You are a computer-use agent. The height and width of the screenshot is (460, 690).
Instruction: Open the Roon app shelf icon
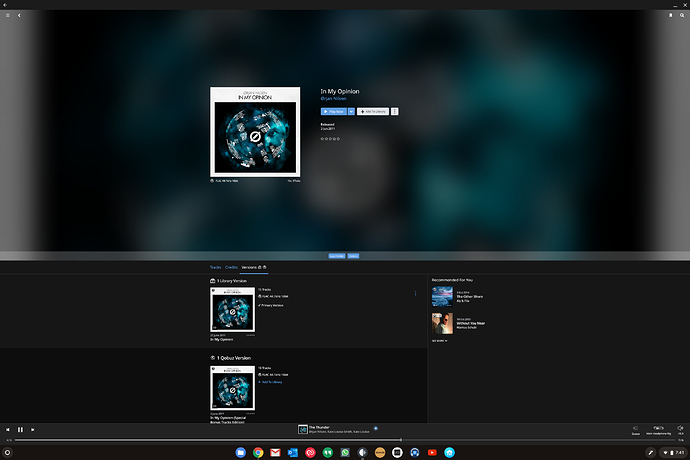pyautogui.click(x=363, y=453)
